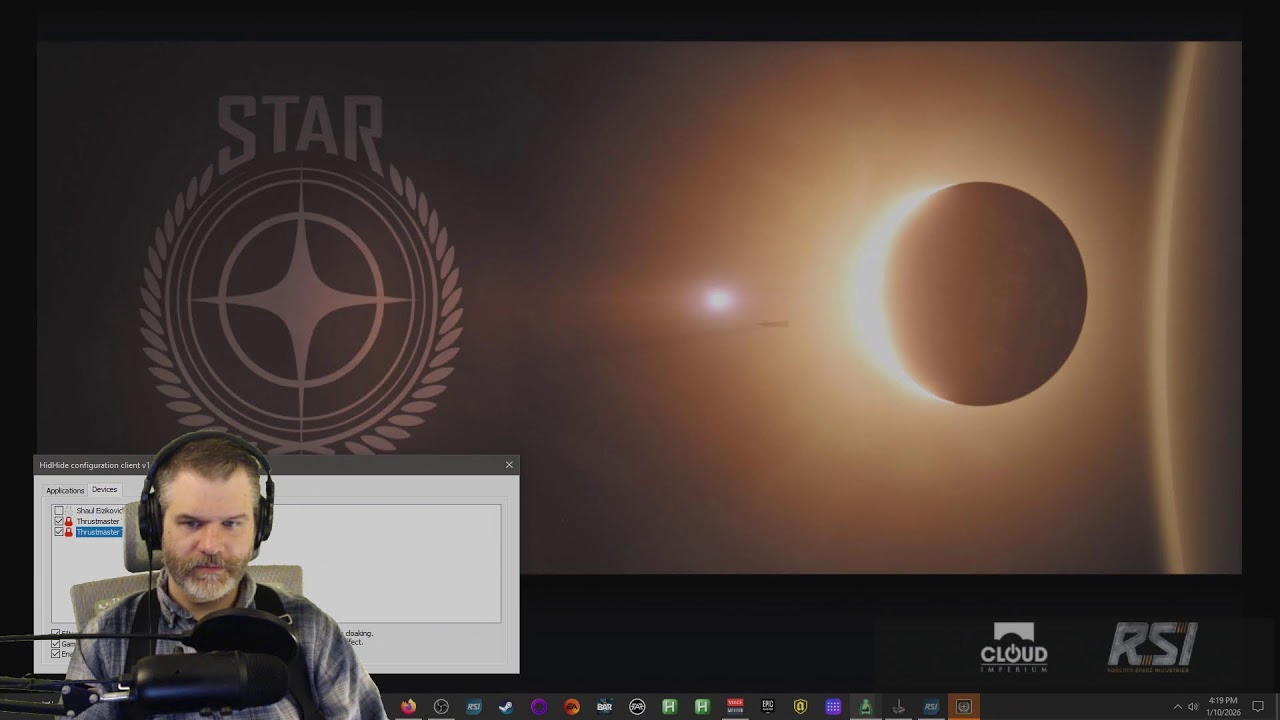Expand the hidden system tray icons
Viewport: 1280px width, 720px height.
click(x=1177, y=707)
